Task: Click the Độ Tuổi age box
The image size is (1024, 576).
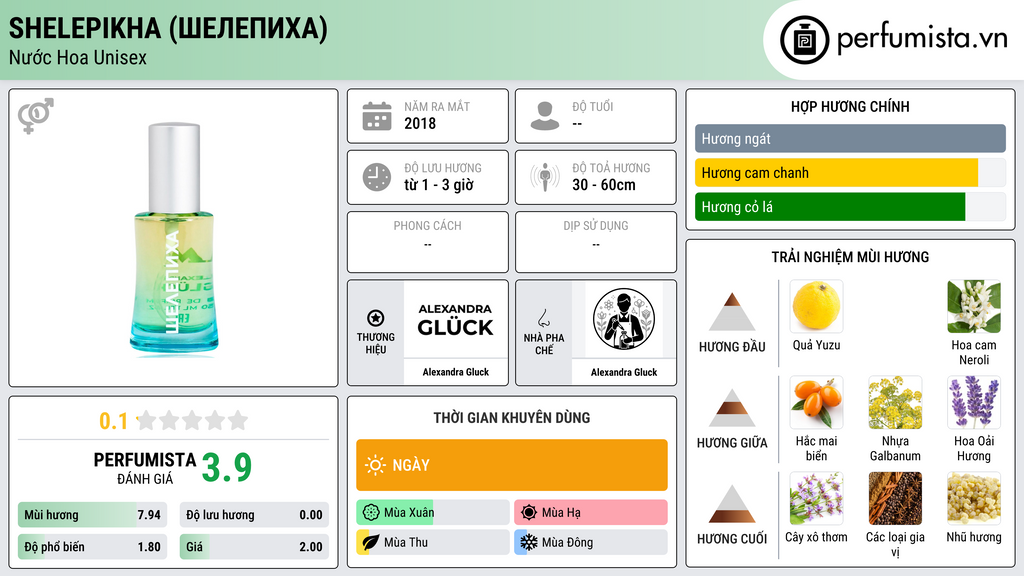Action: coord(596,116)
